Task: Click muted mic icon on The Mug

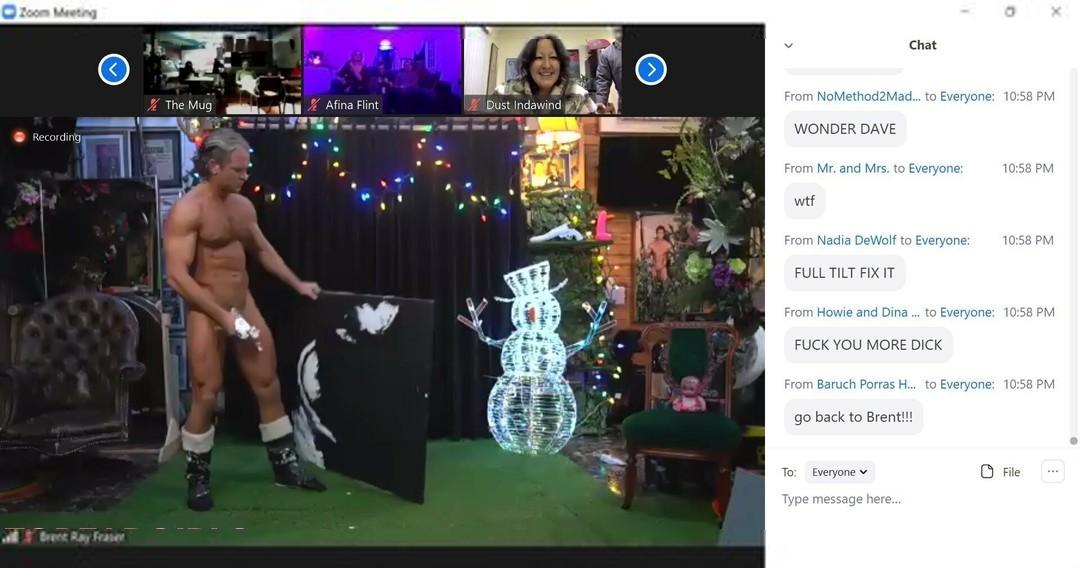Action: [x=154, y=105]
